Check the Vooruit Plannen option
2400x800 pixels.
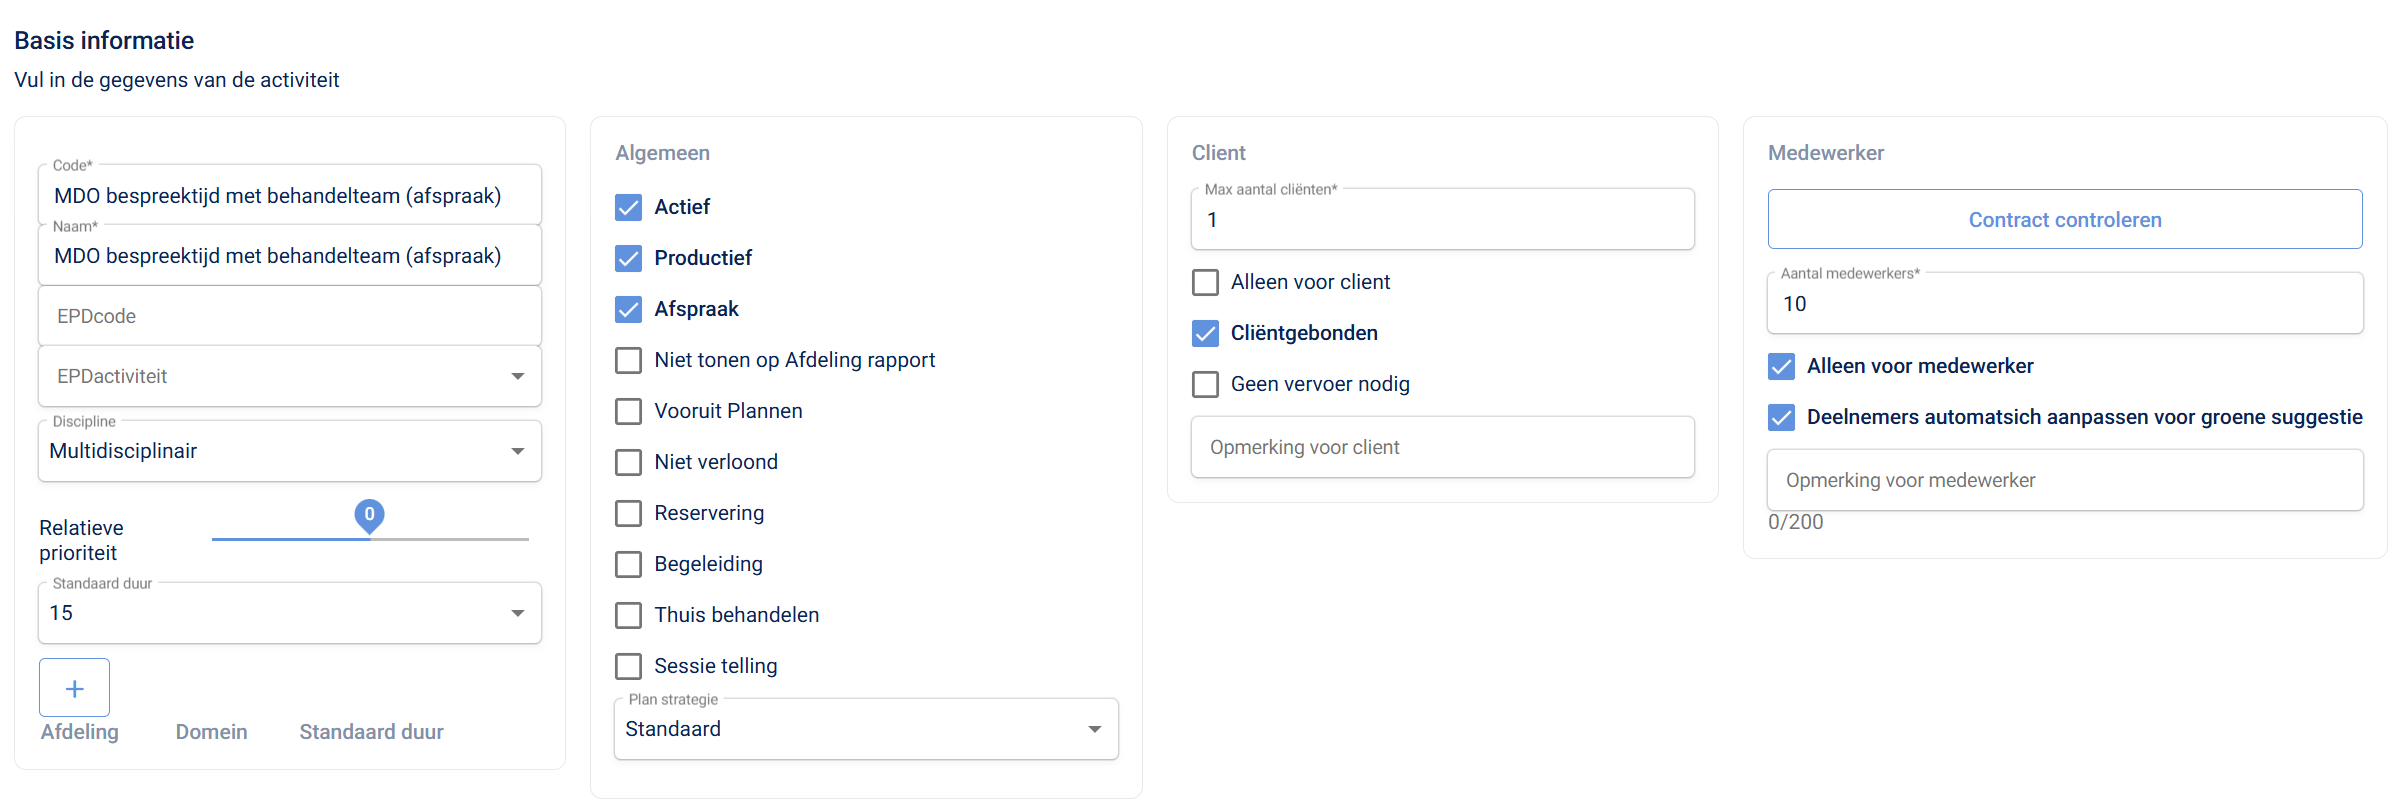click(x=628, y=411)
